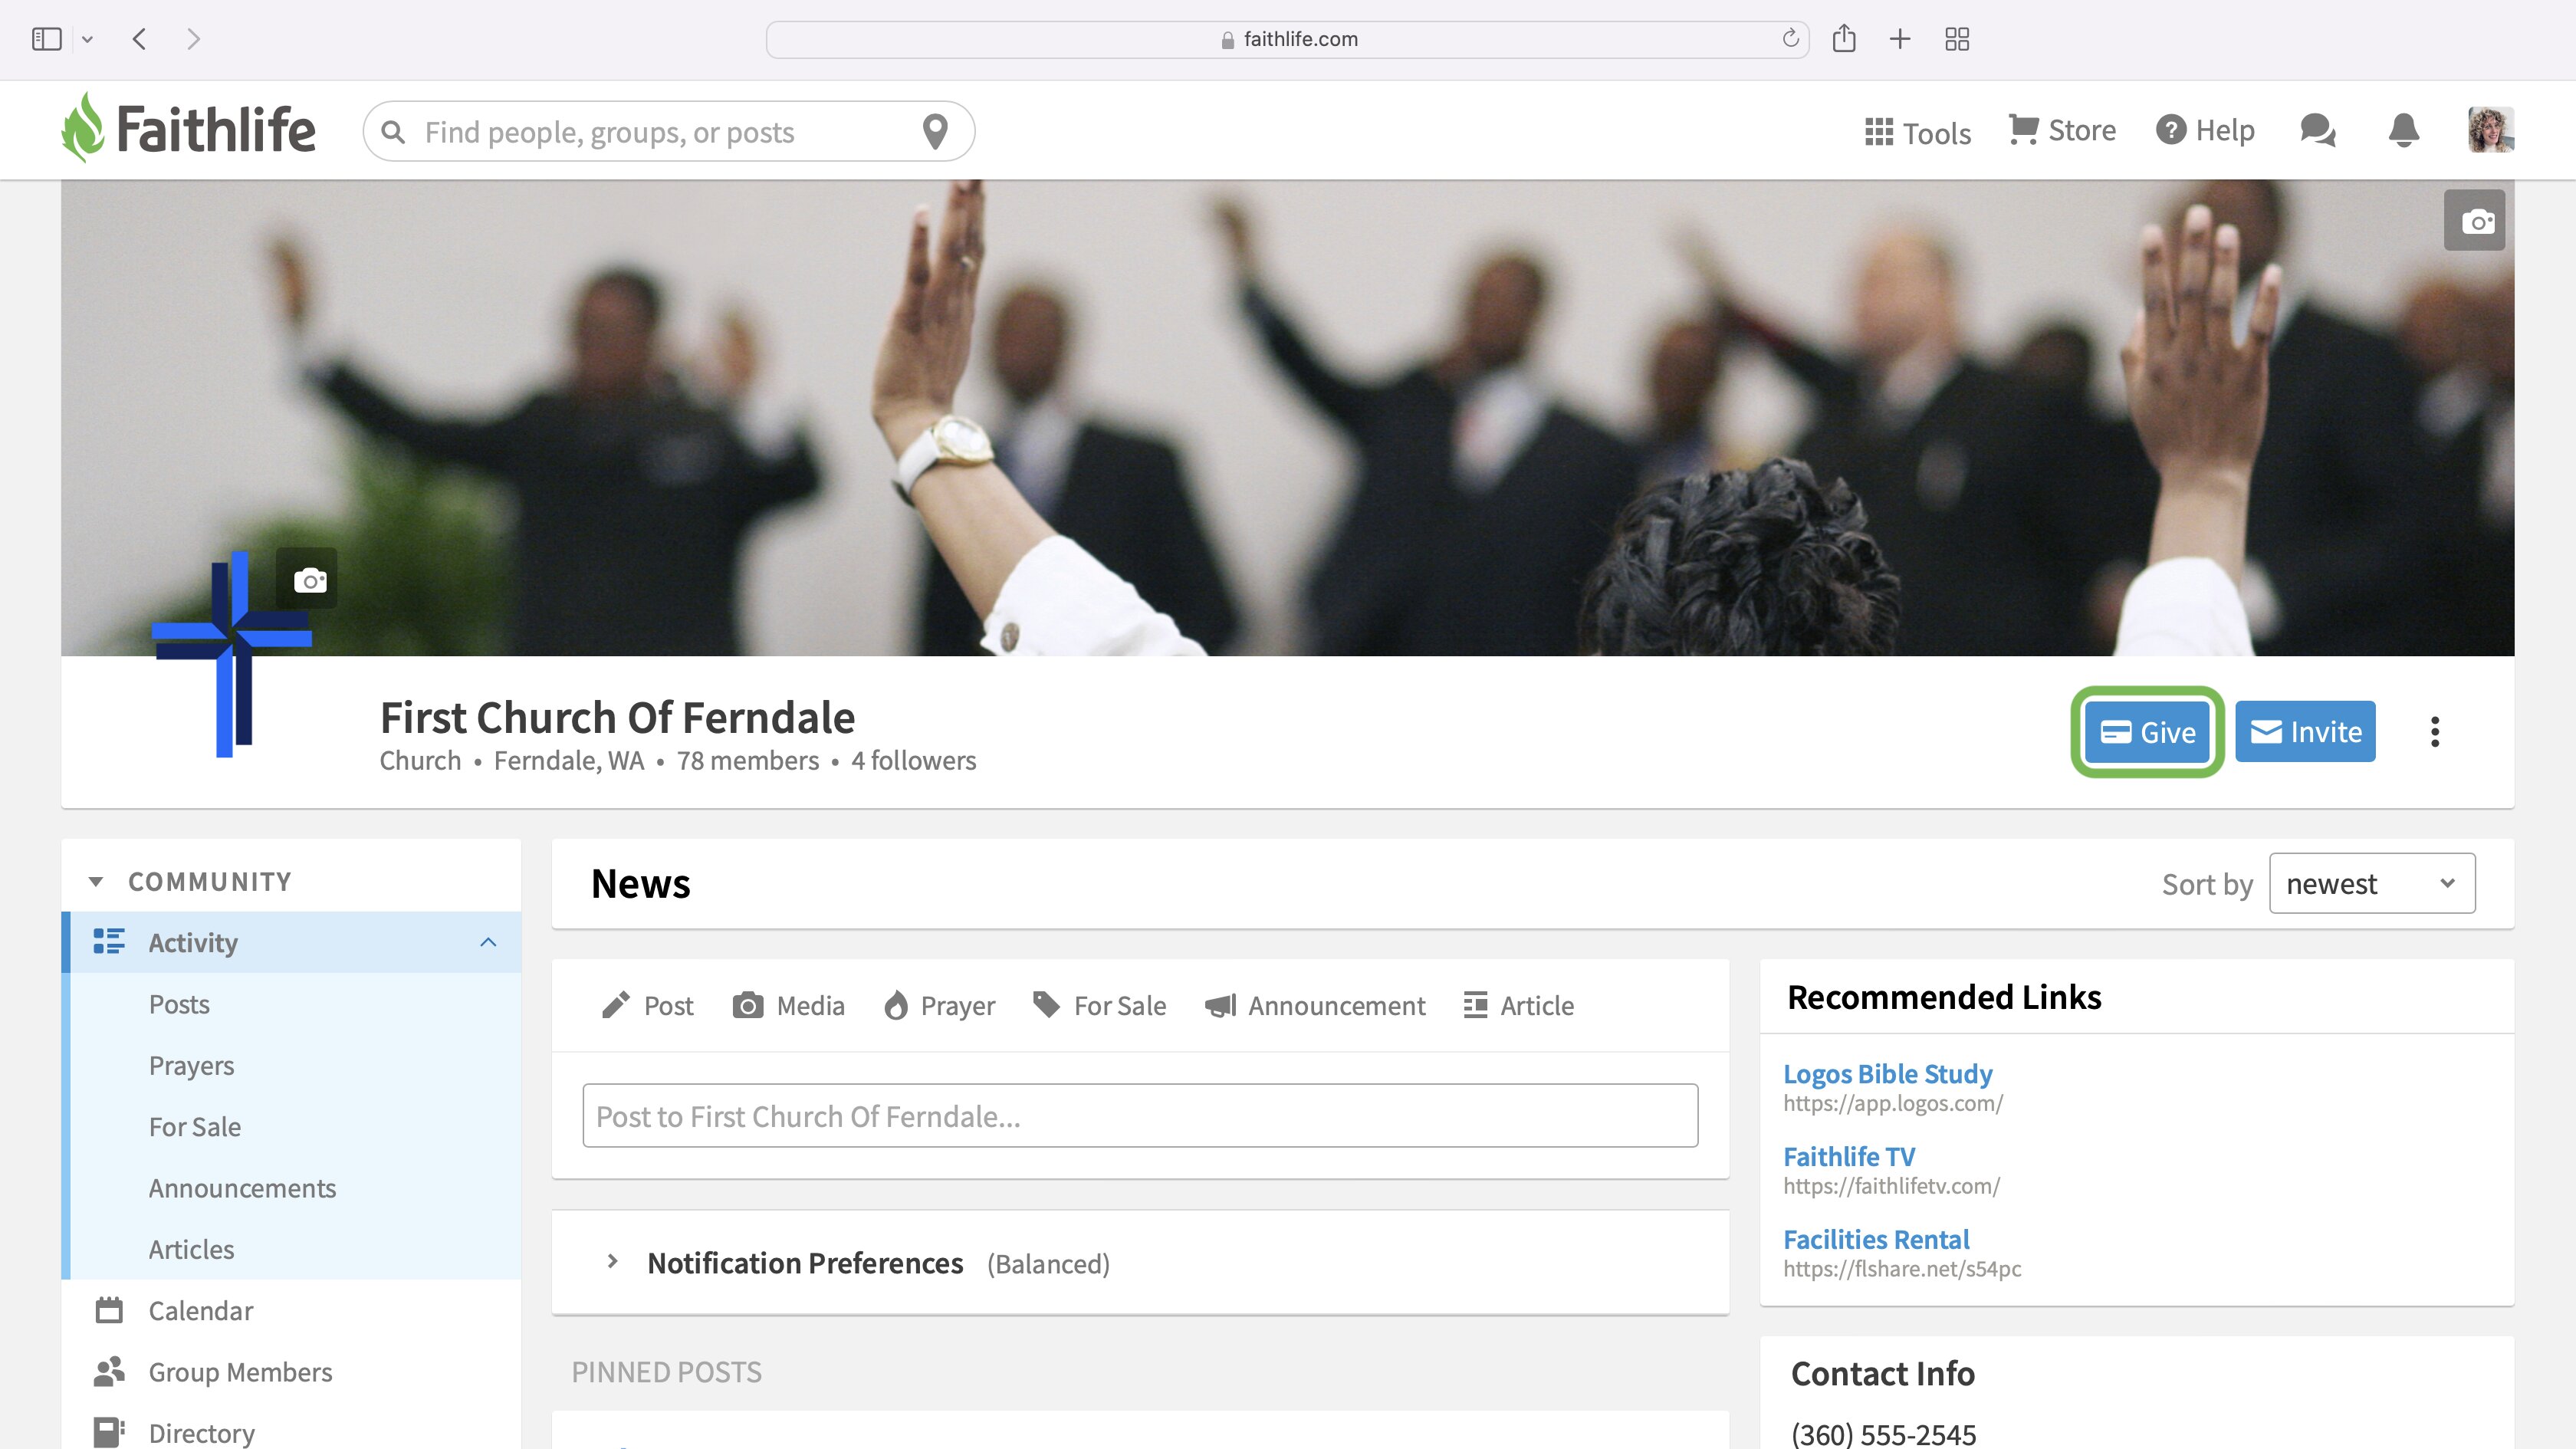Open the three-dot more options menu
This screenshot has height=1449, width=2576.
[2435, 731]
